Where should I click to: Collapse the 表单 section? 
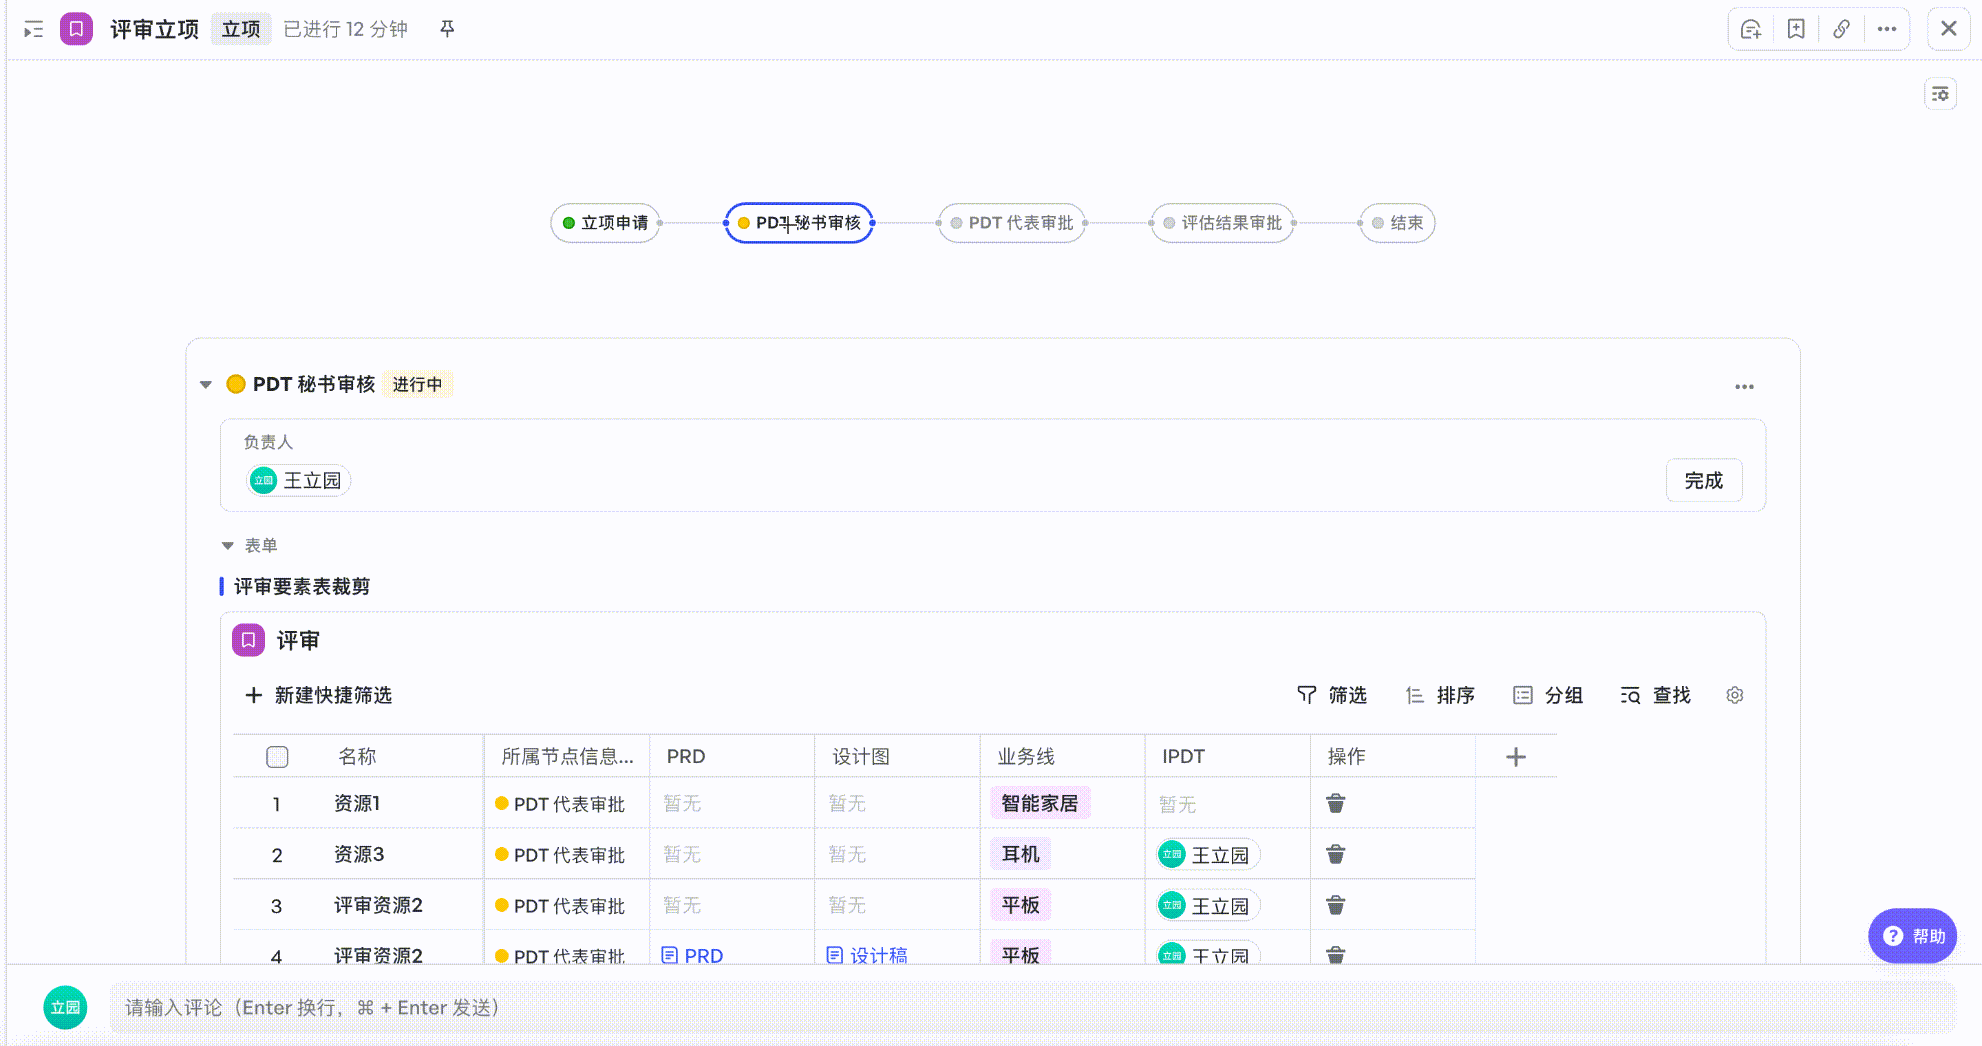[x=227, y=545]
